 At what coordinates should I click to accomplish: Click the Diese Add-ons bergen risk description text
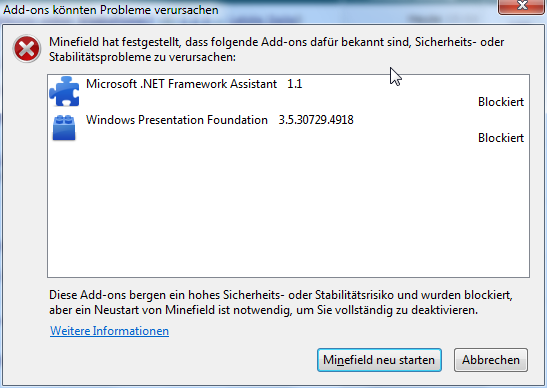[x=281, y=302]
